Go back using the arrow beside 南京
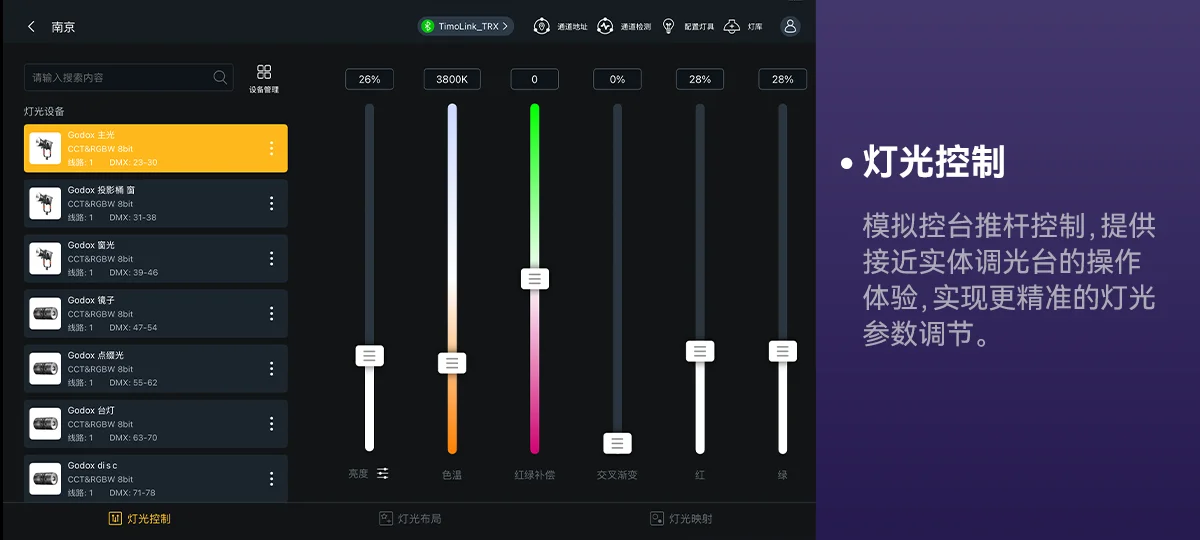1200x540 pixels. point(32,27)
